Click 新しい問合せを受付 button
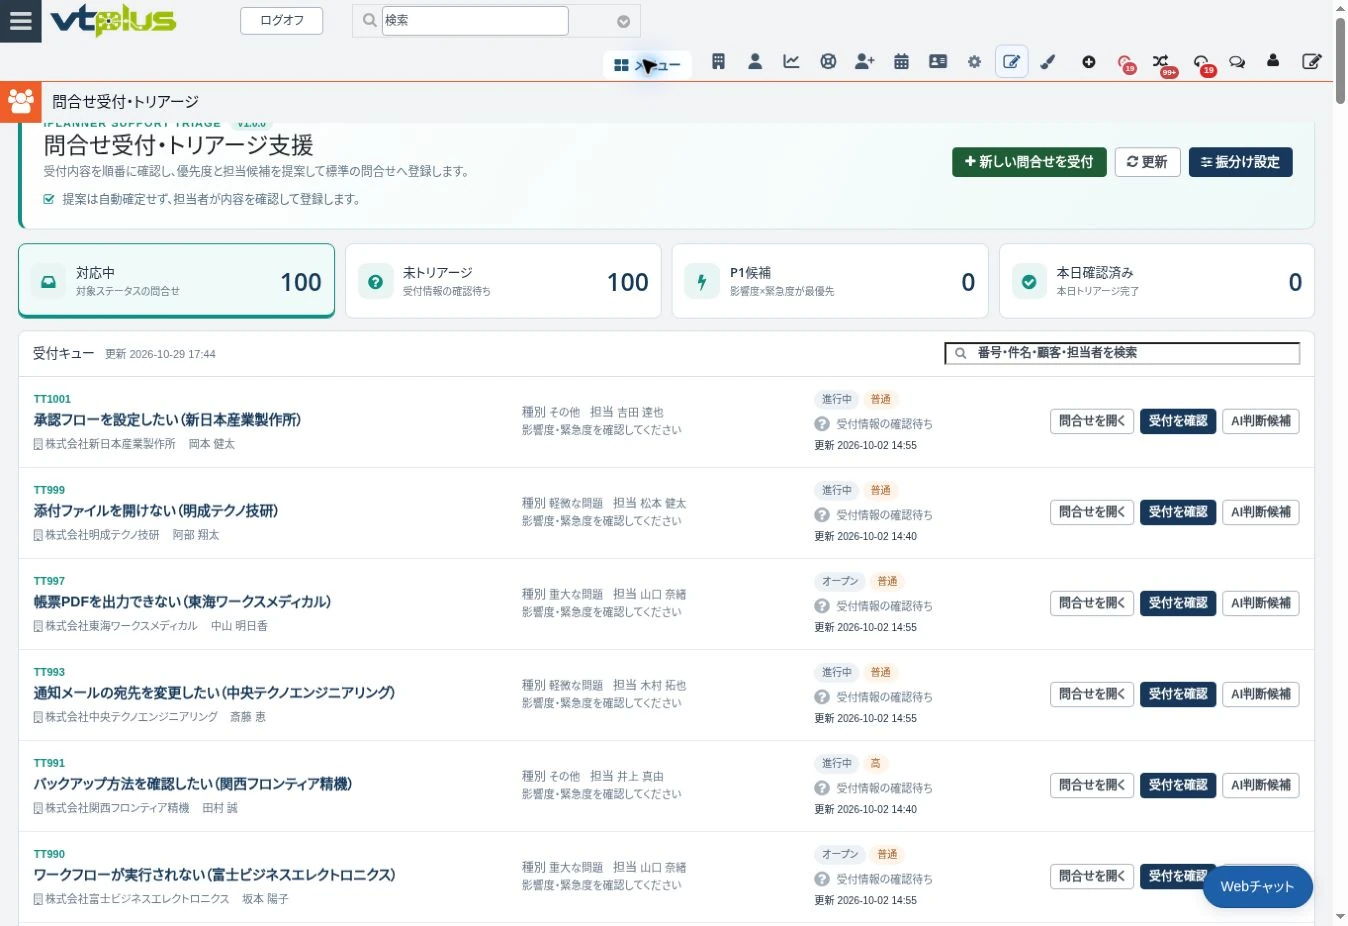The image size is (1348, 926). coord(1029,162)
